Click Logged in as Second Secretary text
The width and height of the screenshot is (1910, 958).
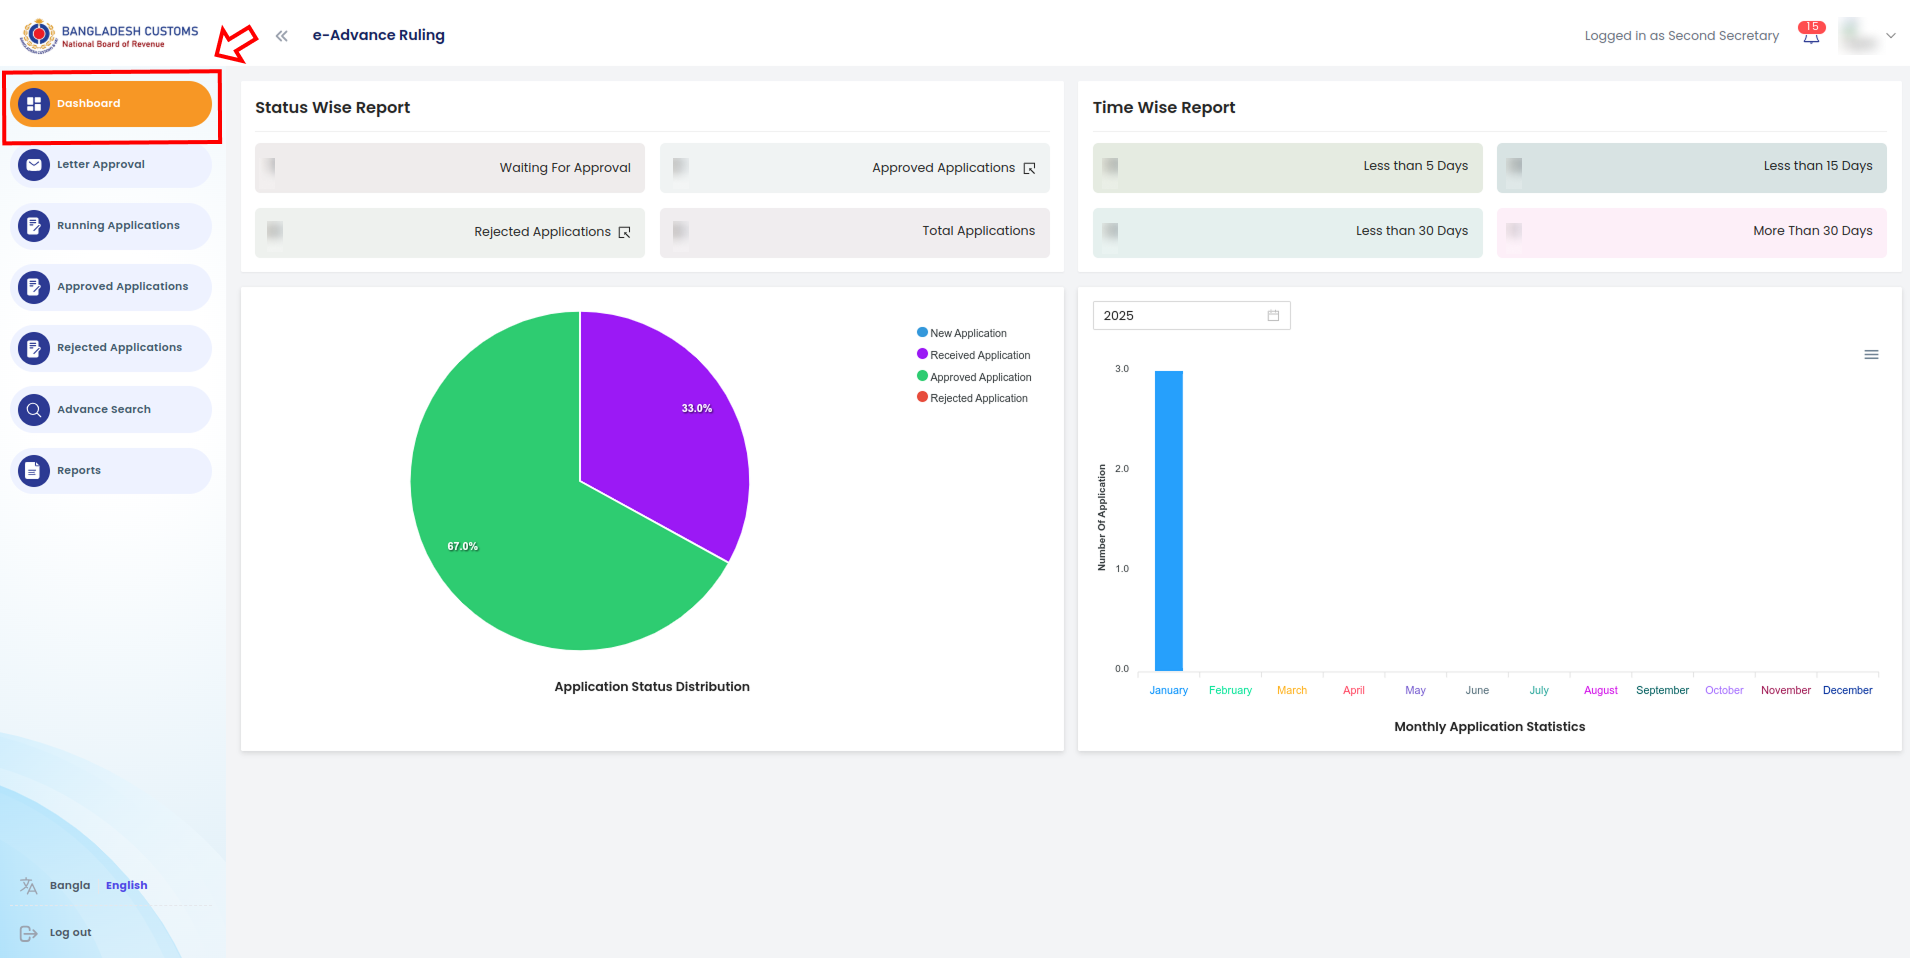[1682, 36]
